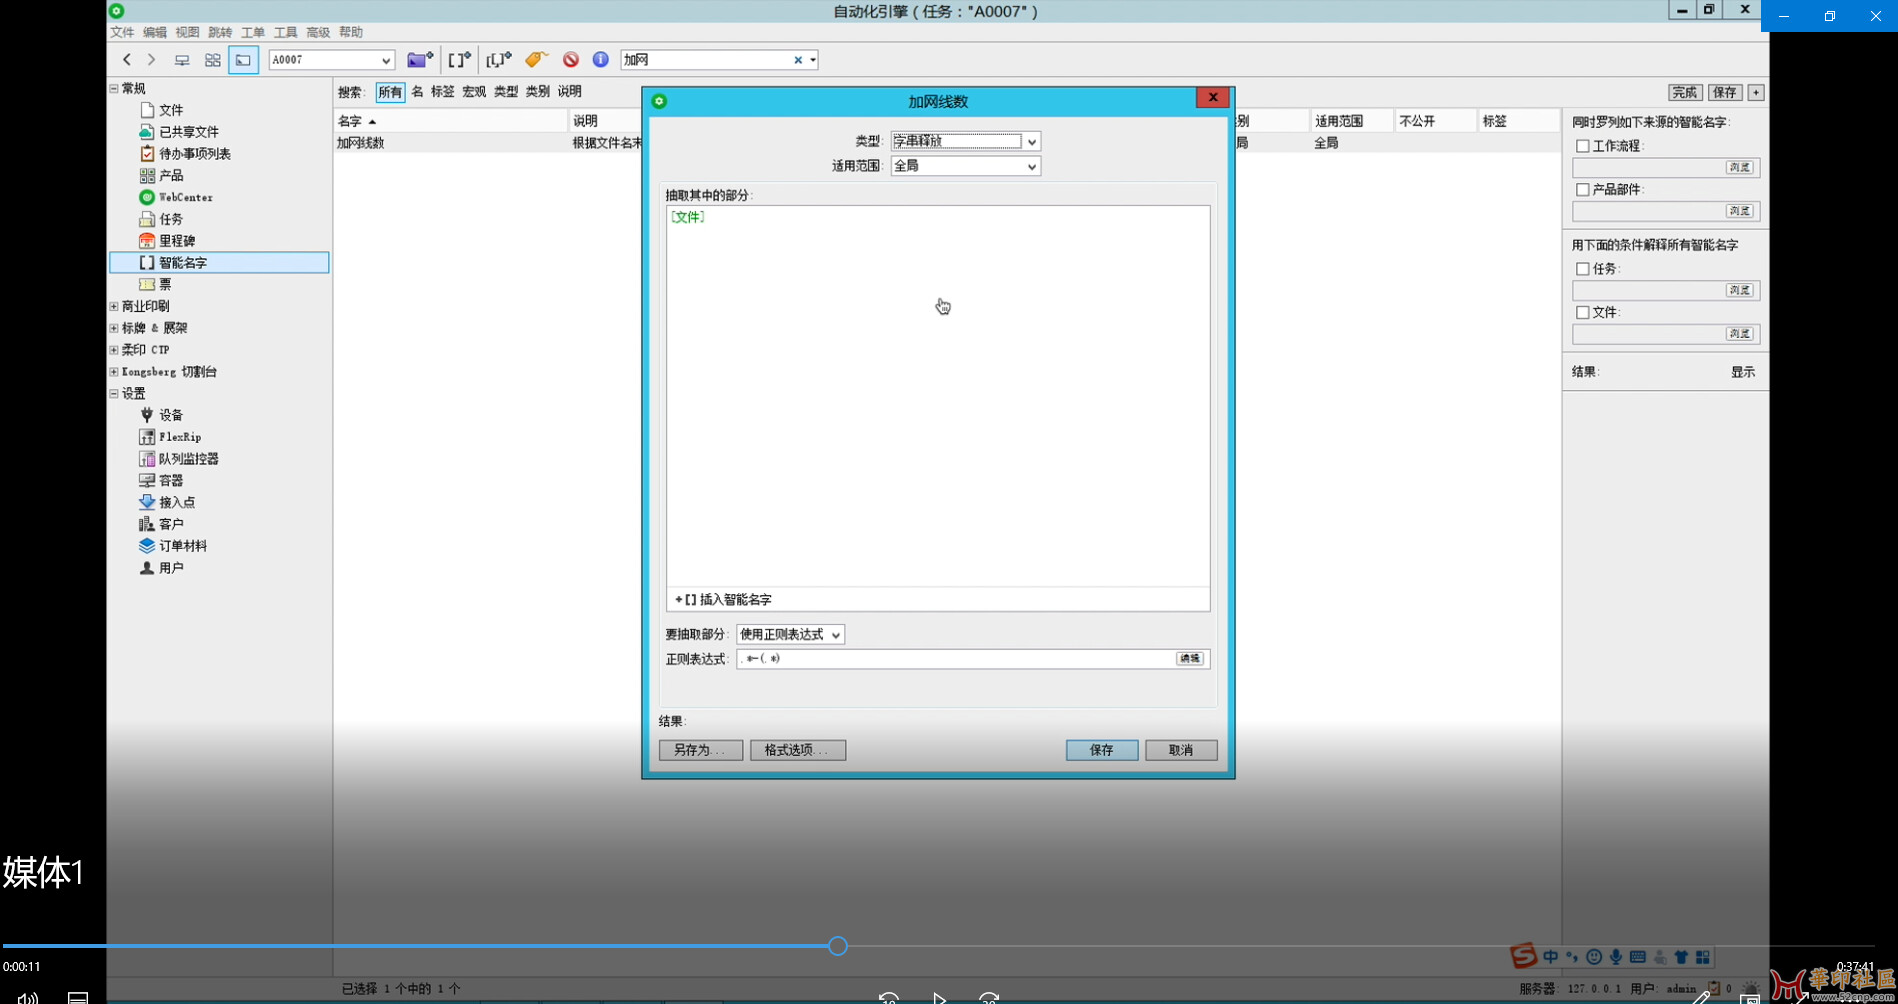Enable the 工作流程 checkbox
Viewport: 1898px width, 1004px height.
1583,146
